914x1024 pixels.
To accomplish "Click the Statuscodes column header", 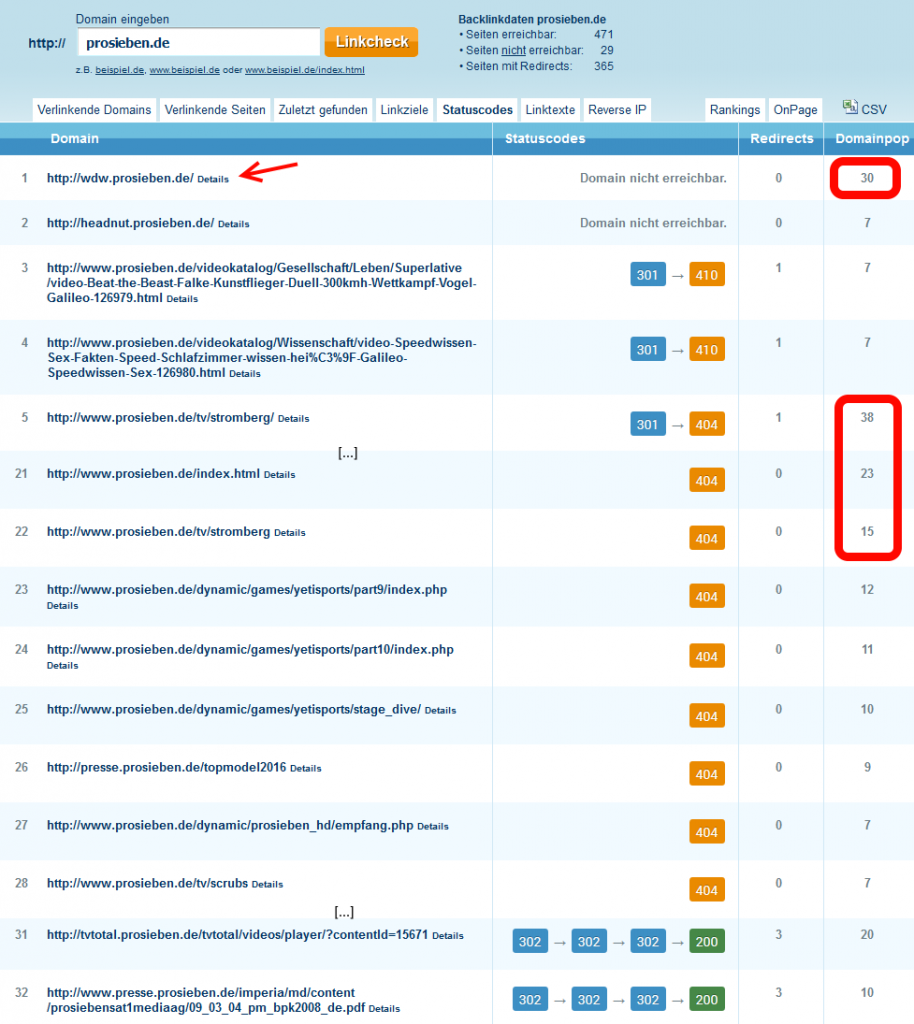I will tap(545, 138).
